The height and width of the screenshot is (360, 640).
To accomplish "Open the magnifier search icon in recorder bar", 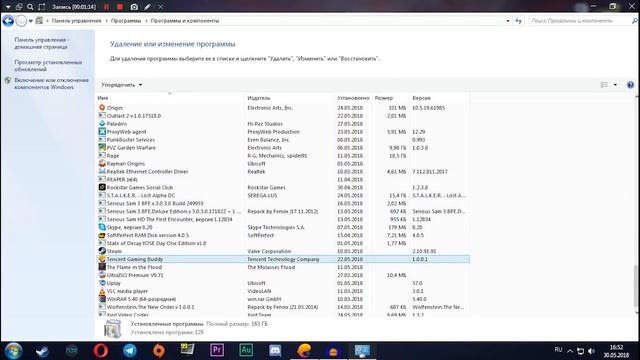I will (30, 7).
